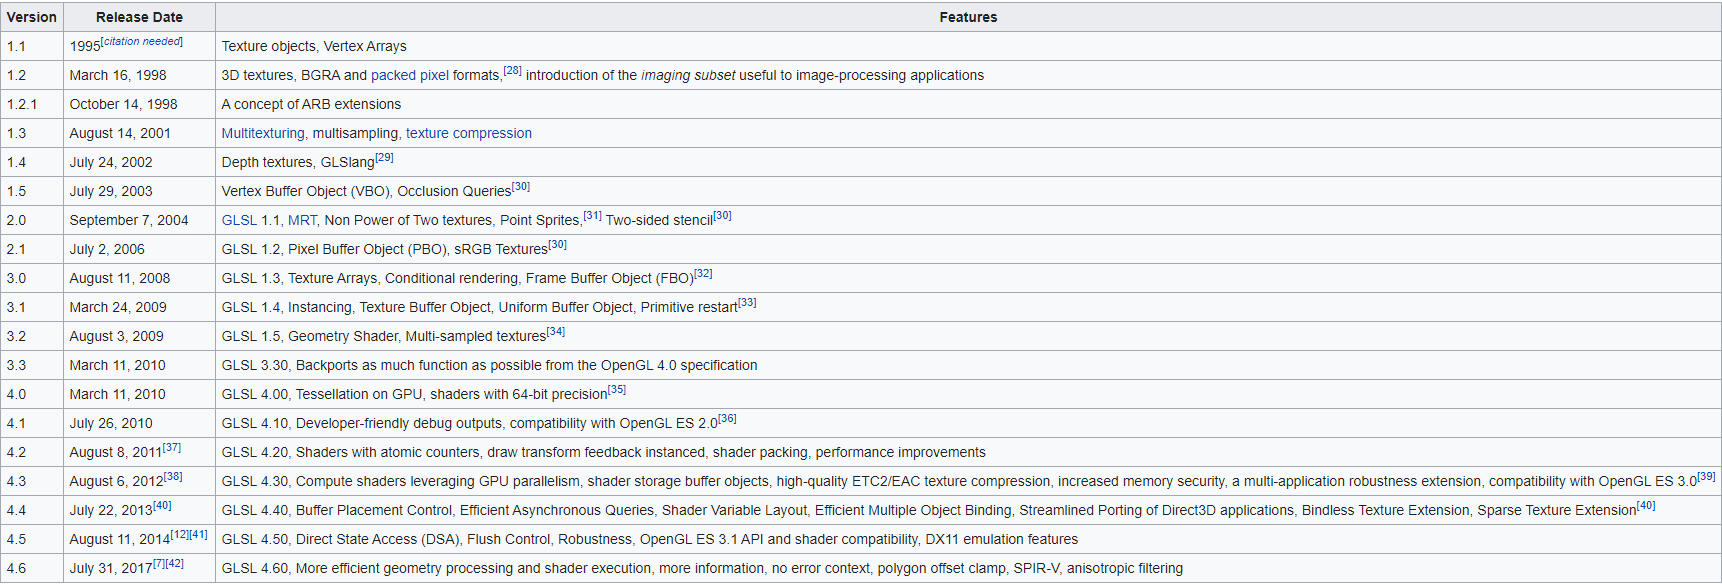Open reference [35] after 64-bit precision
The image size is (1722, 584).
click(x=617, y=390)
